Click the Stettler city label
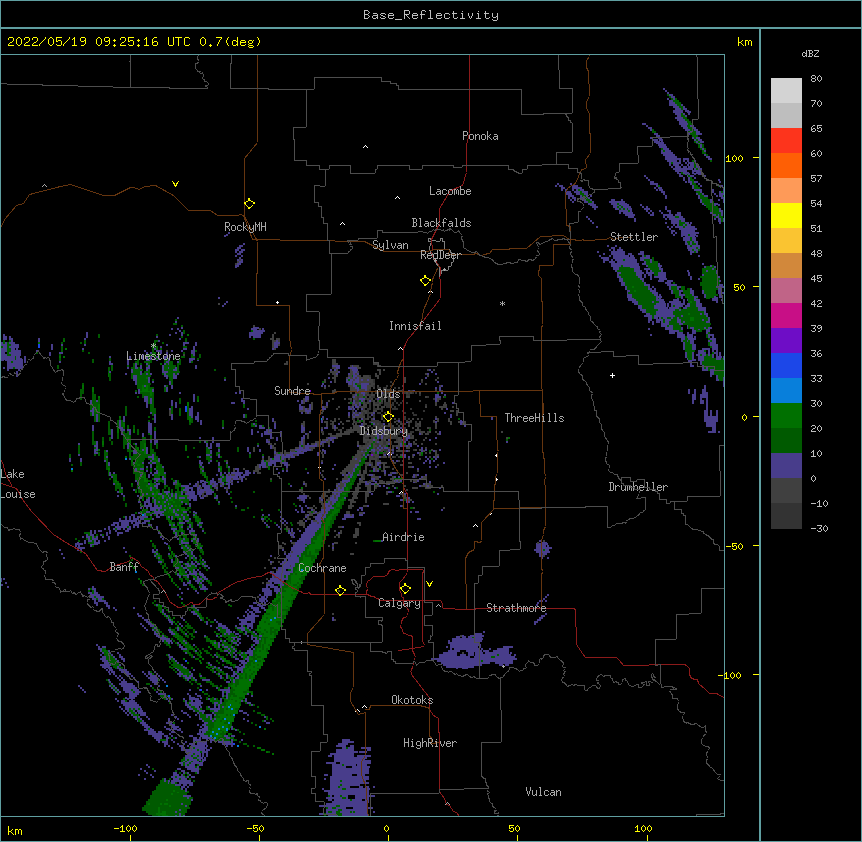The width and height of the screenshot is (862, 842). pos(634,237)
